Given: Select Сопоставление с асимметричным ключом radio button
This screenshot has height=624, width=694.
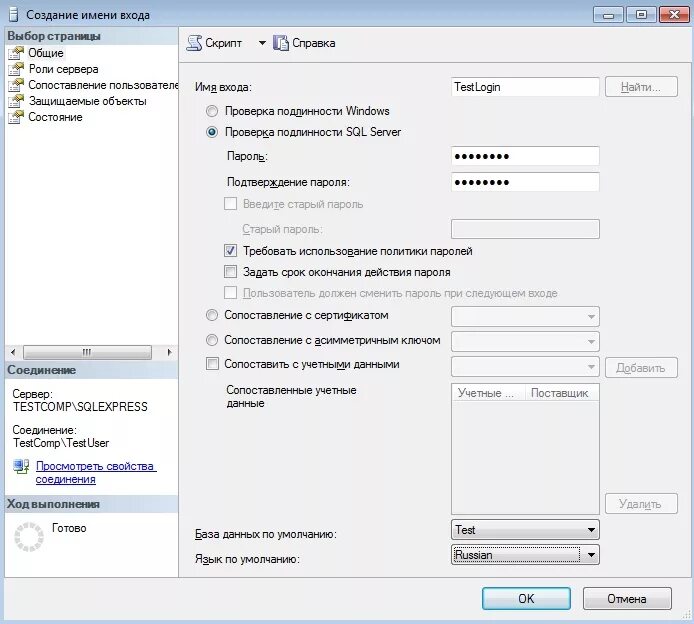Looking at the screenshot, I should pos(212,340).
